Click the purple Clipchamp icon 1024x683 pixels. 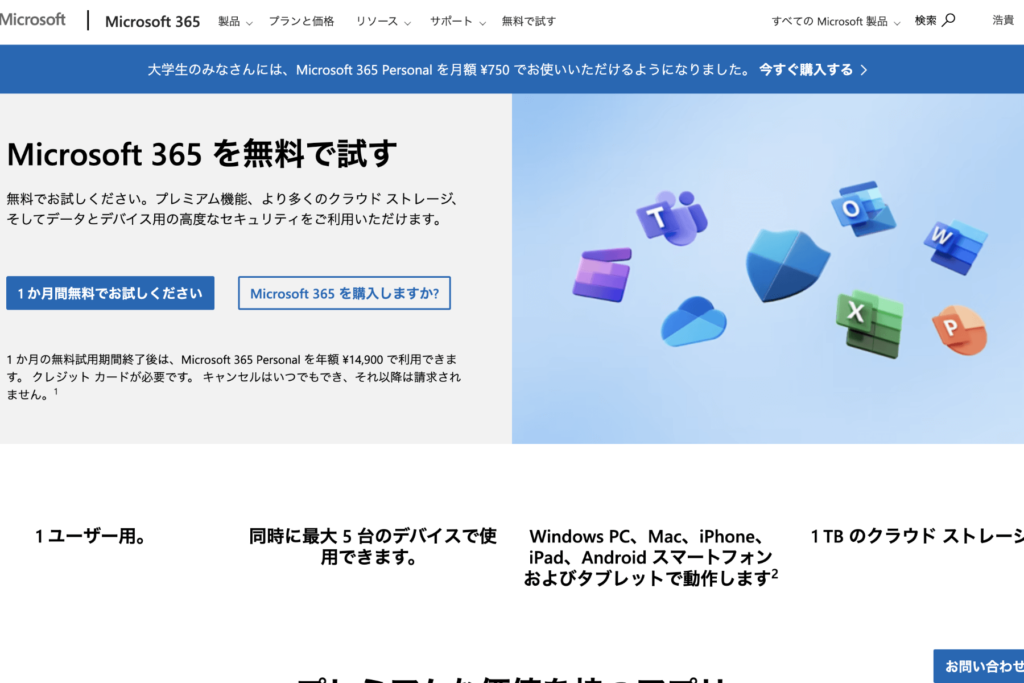click(x=602, y=274)
